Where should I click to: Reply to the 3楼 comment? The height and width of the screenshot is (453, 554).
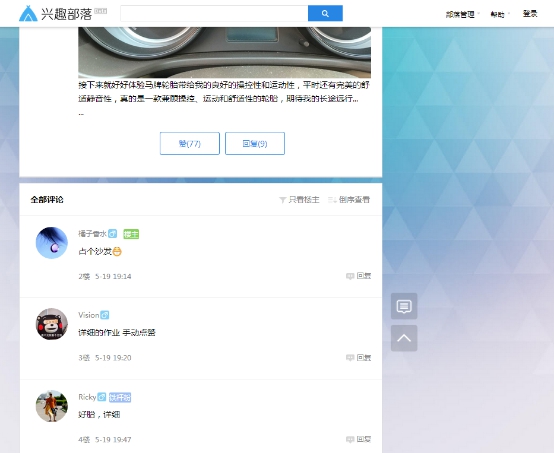(358, 358)
